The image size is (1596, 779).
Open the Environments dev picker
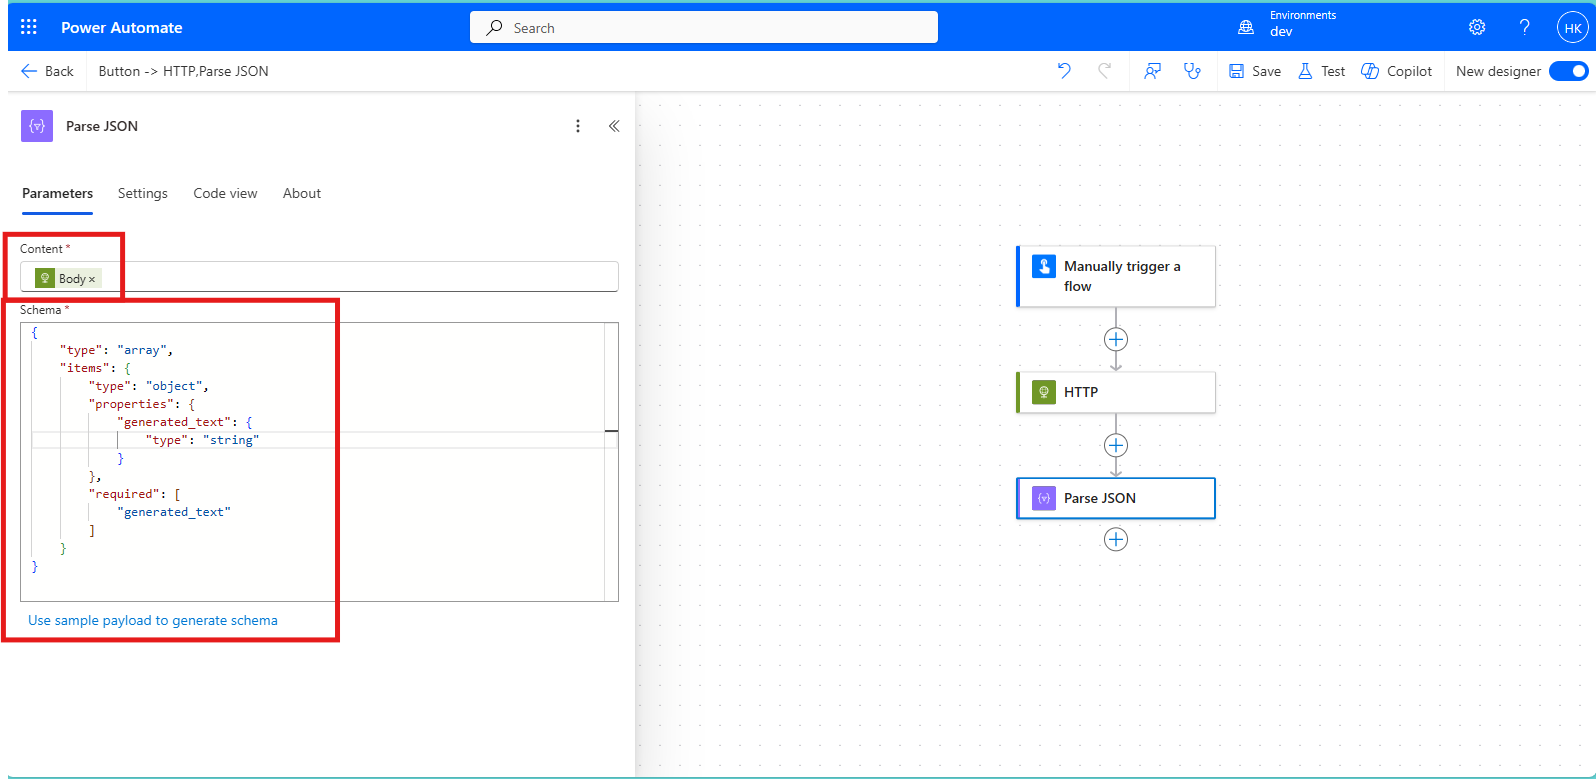point(1288,25)
